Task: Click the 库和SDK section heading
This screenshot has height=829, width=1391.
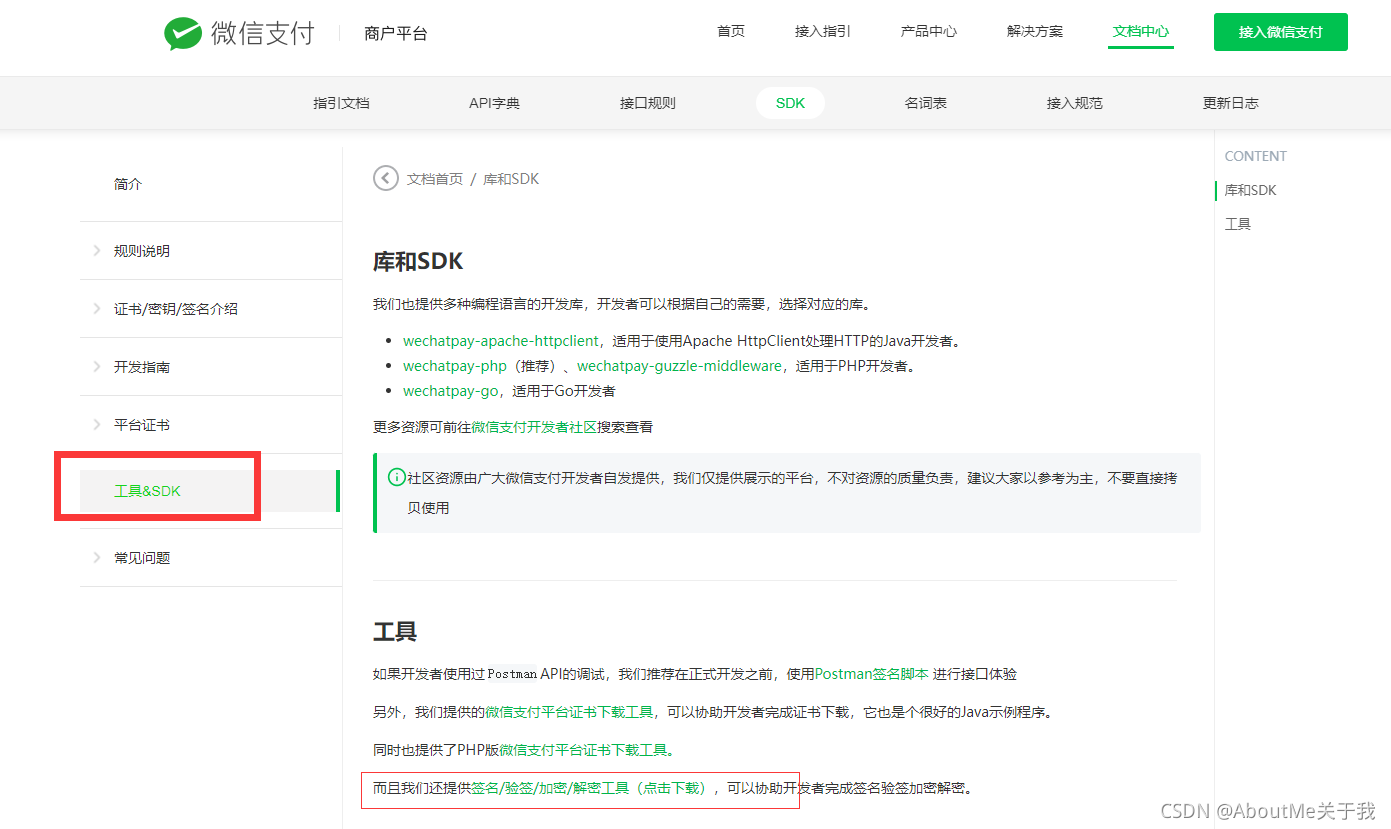Action: pyautogui.click(x=418, y=261)
